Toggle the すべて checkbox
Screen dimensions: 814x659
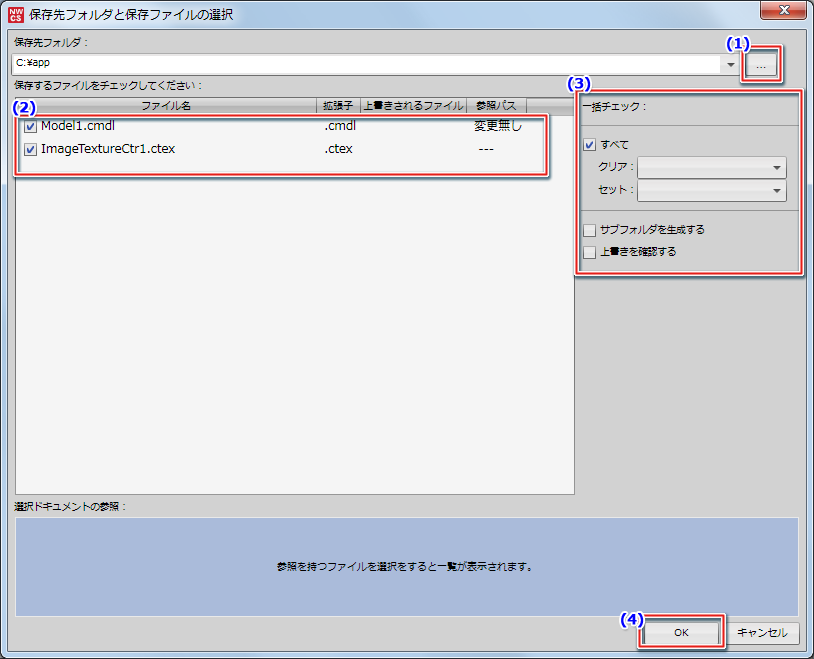tap(589, 145)
